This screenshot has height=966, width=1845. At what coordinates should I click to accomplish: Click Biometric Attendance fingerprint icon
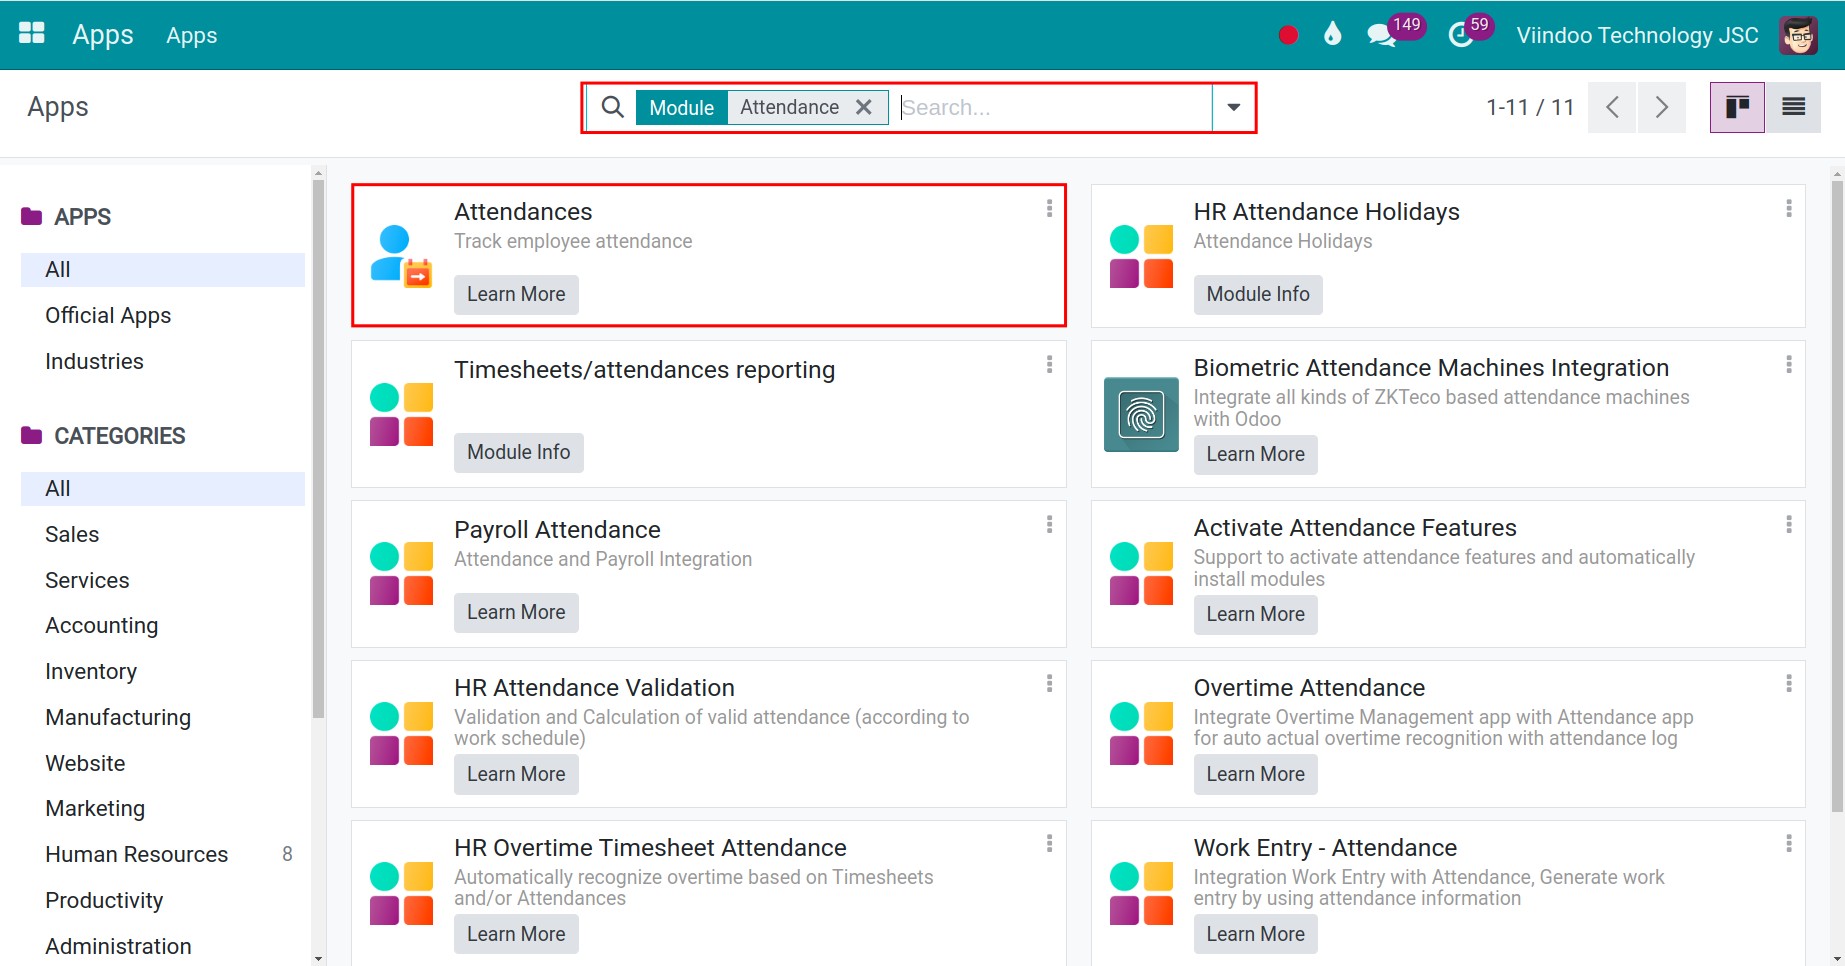(1141, 414)
